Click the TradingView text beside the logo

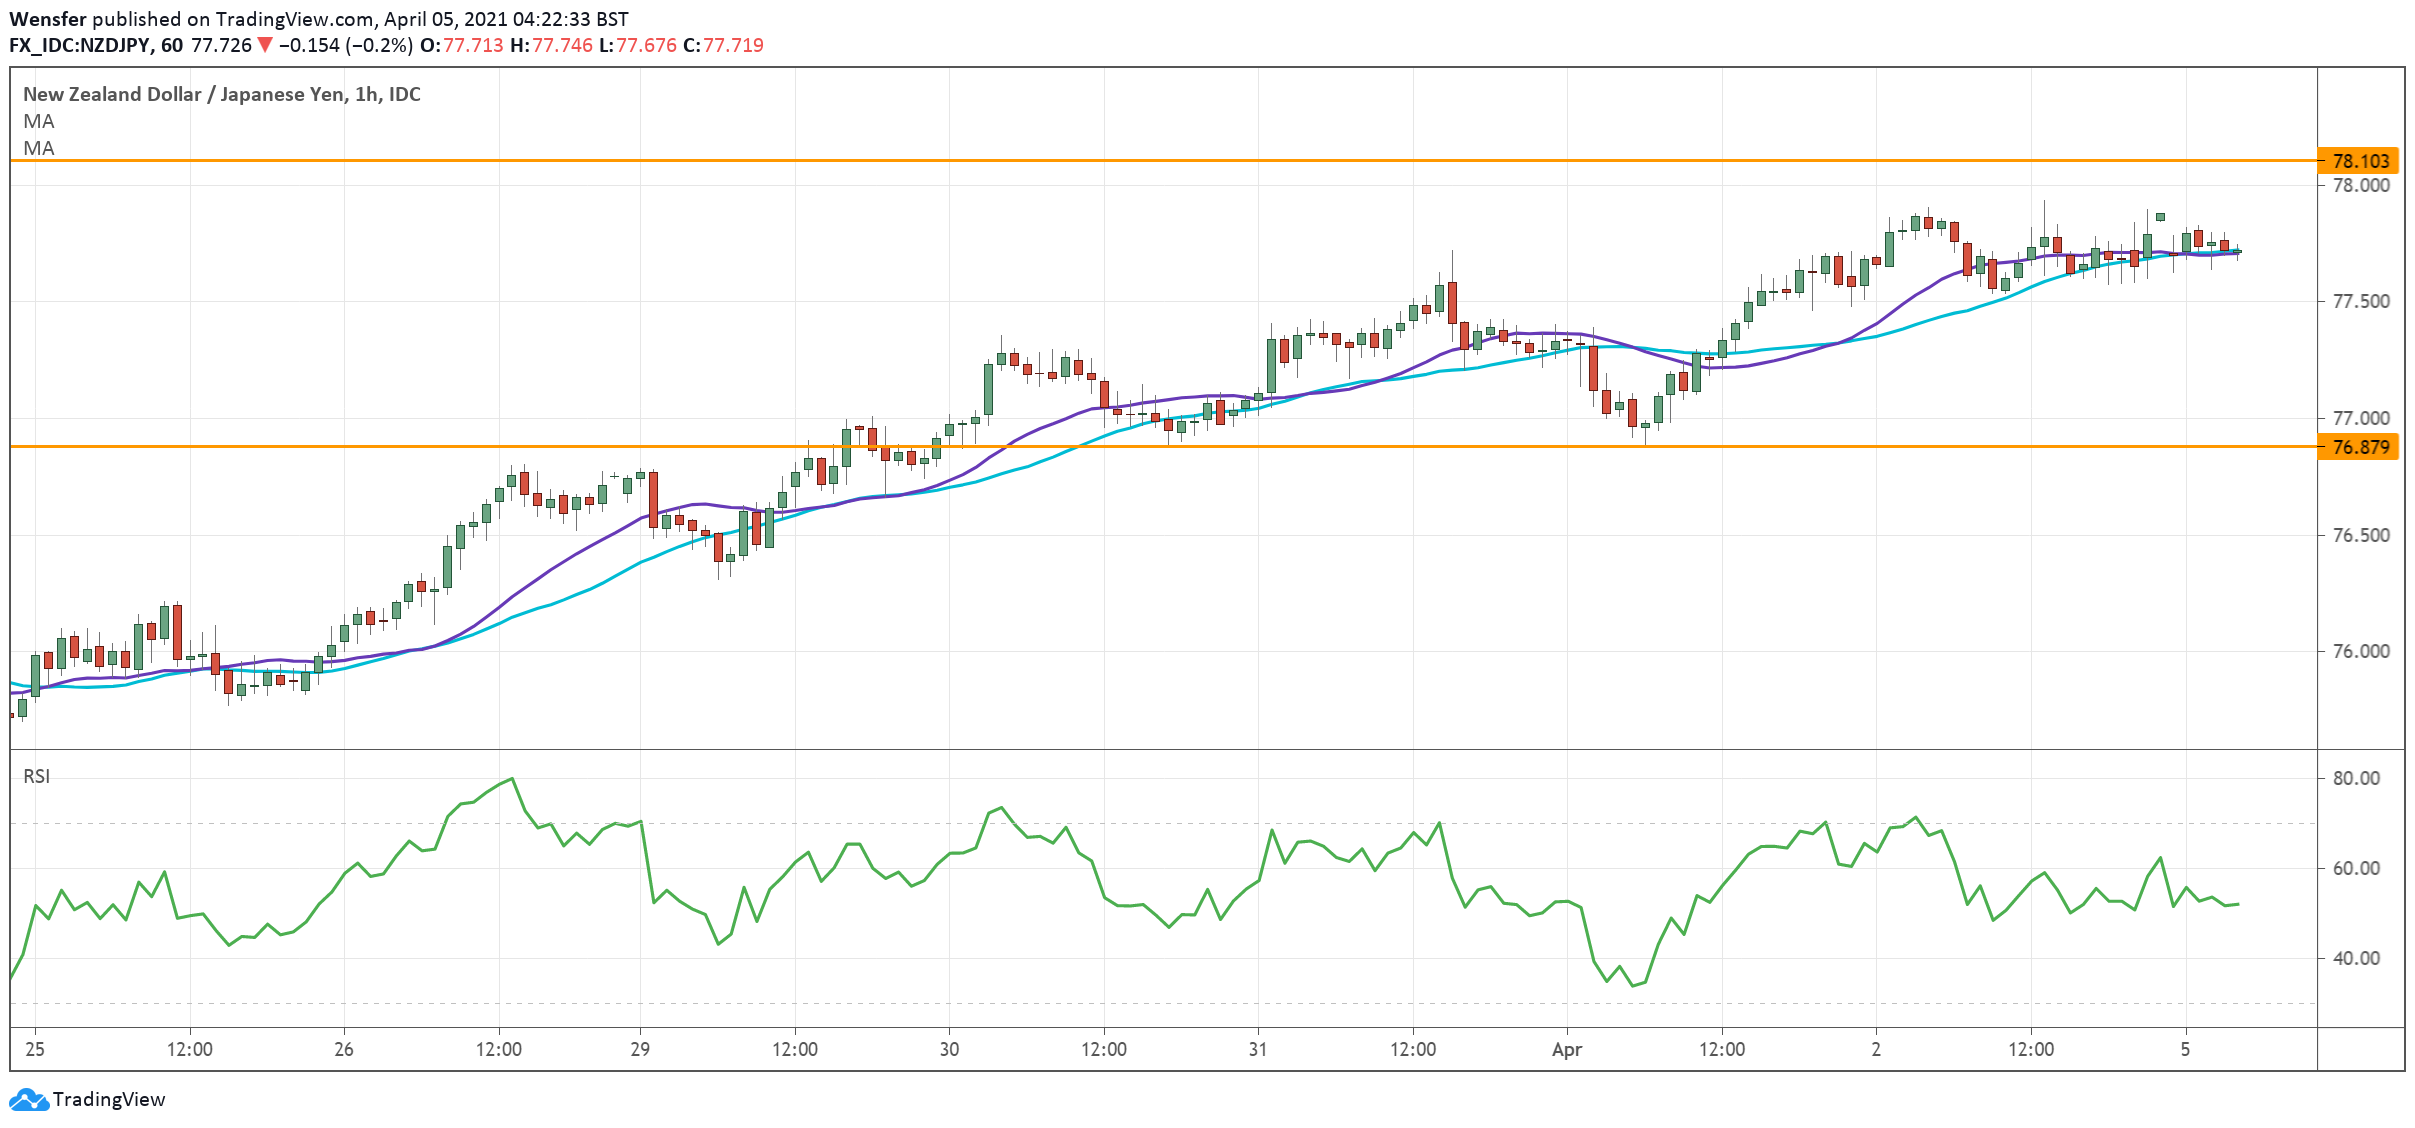(x=109, y=1099)
